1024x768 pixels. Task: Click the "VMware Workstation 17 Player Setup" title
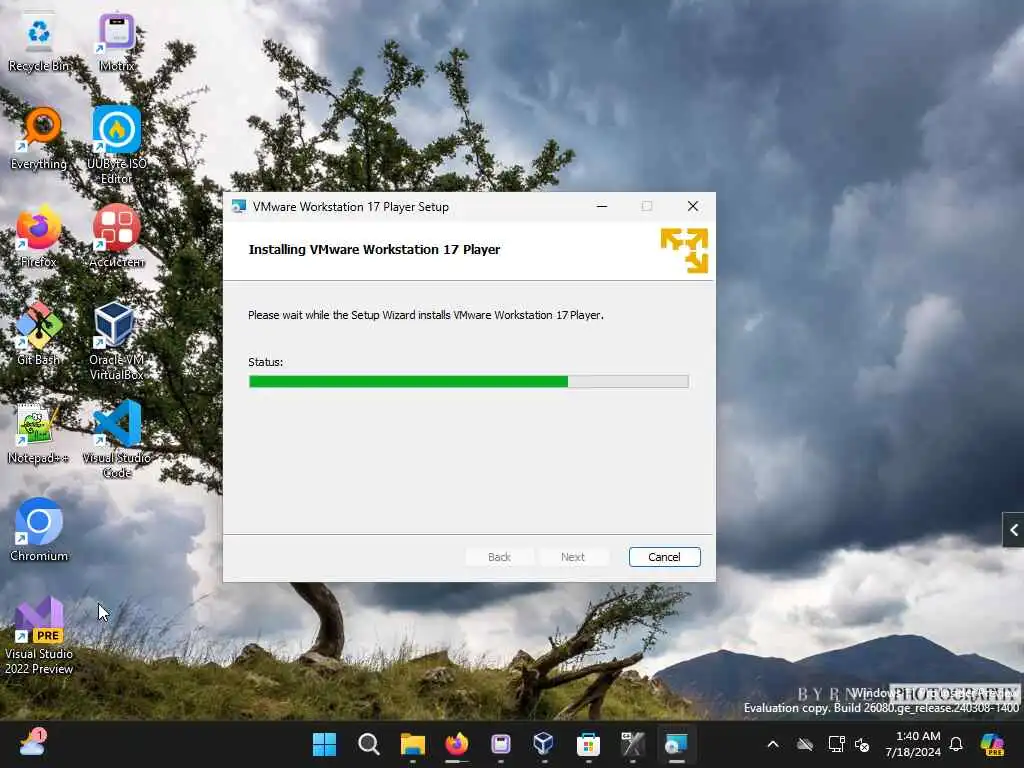tap(351, 206)
